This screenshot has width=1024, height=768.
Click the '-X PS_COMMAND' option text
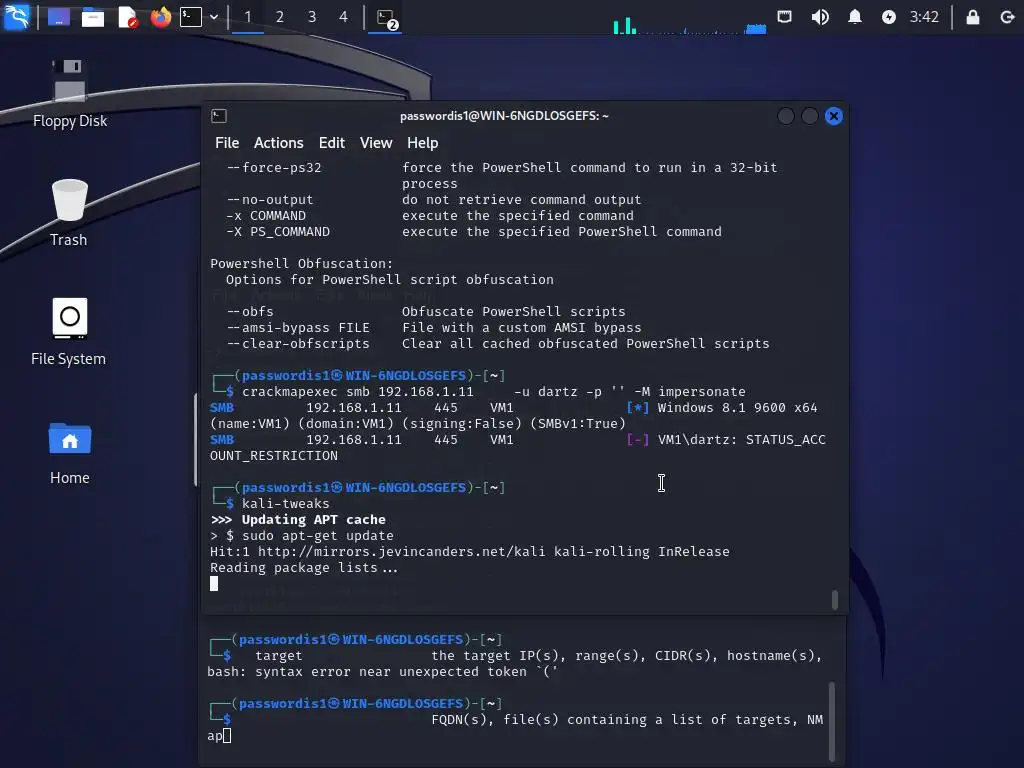[x=278, y=232]
